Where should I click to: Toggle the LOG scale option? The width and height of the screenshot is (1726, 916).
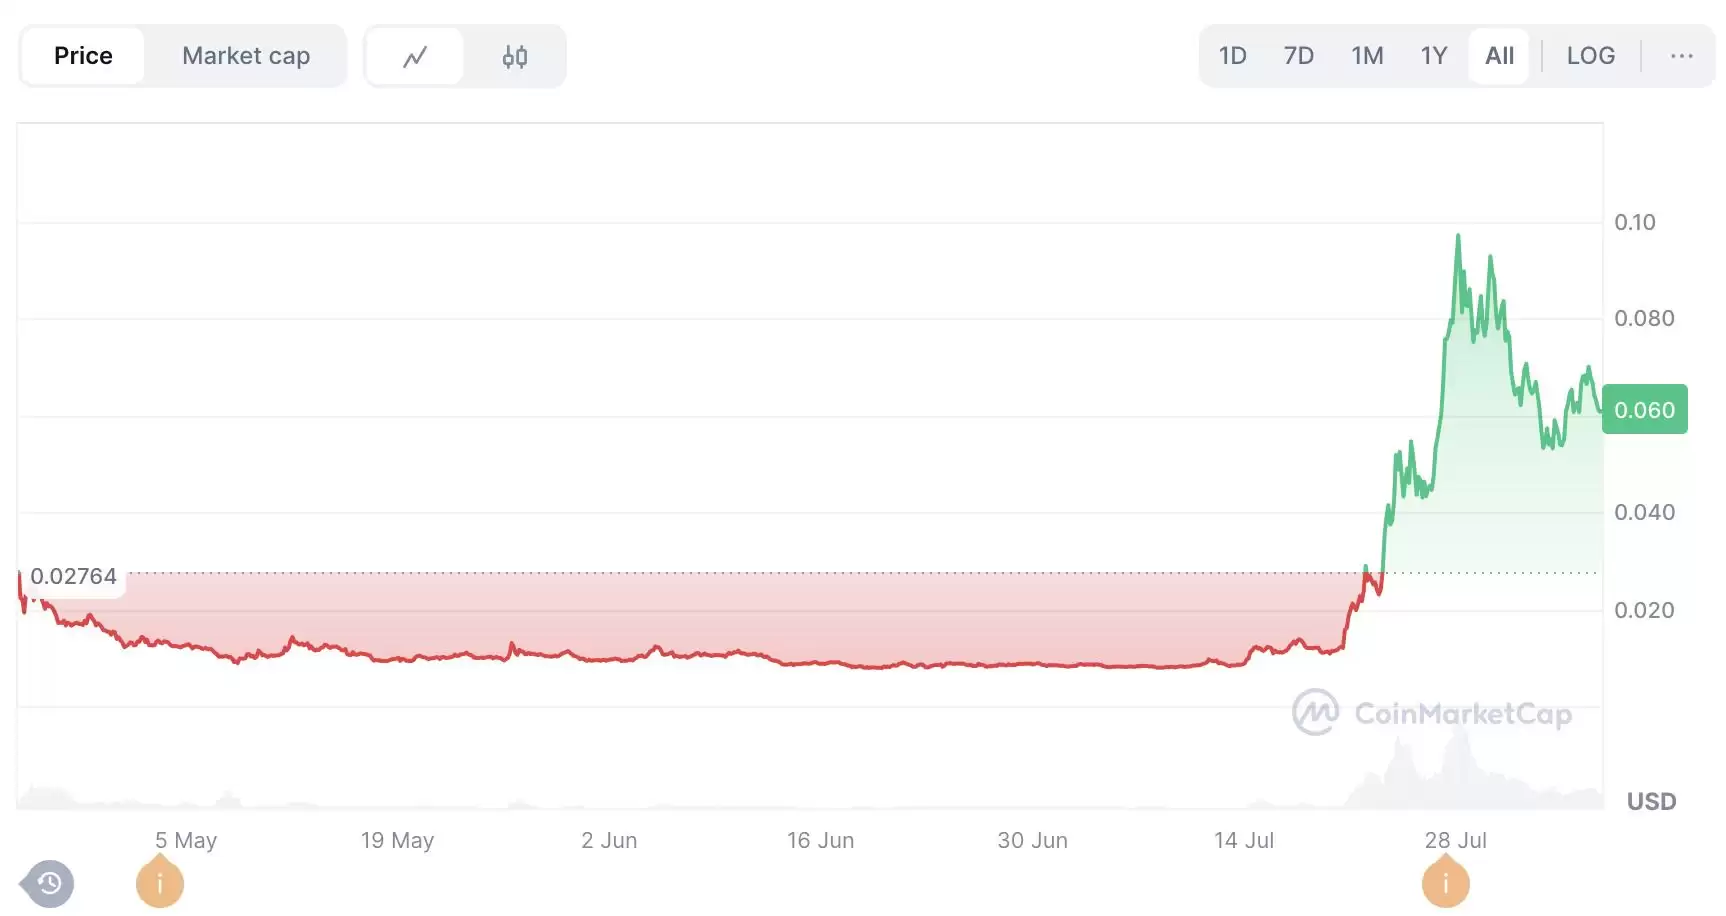[1590, 56]
